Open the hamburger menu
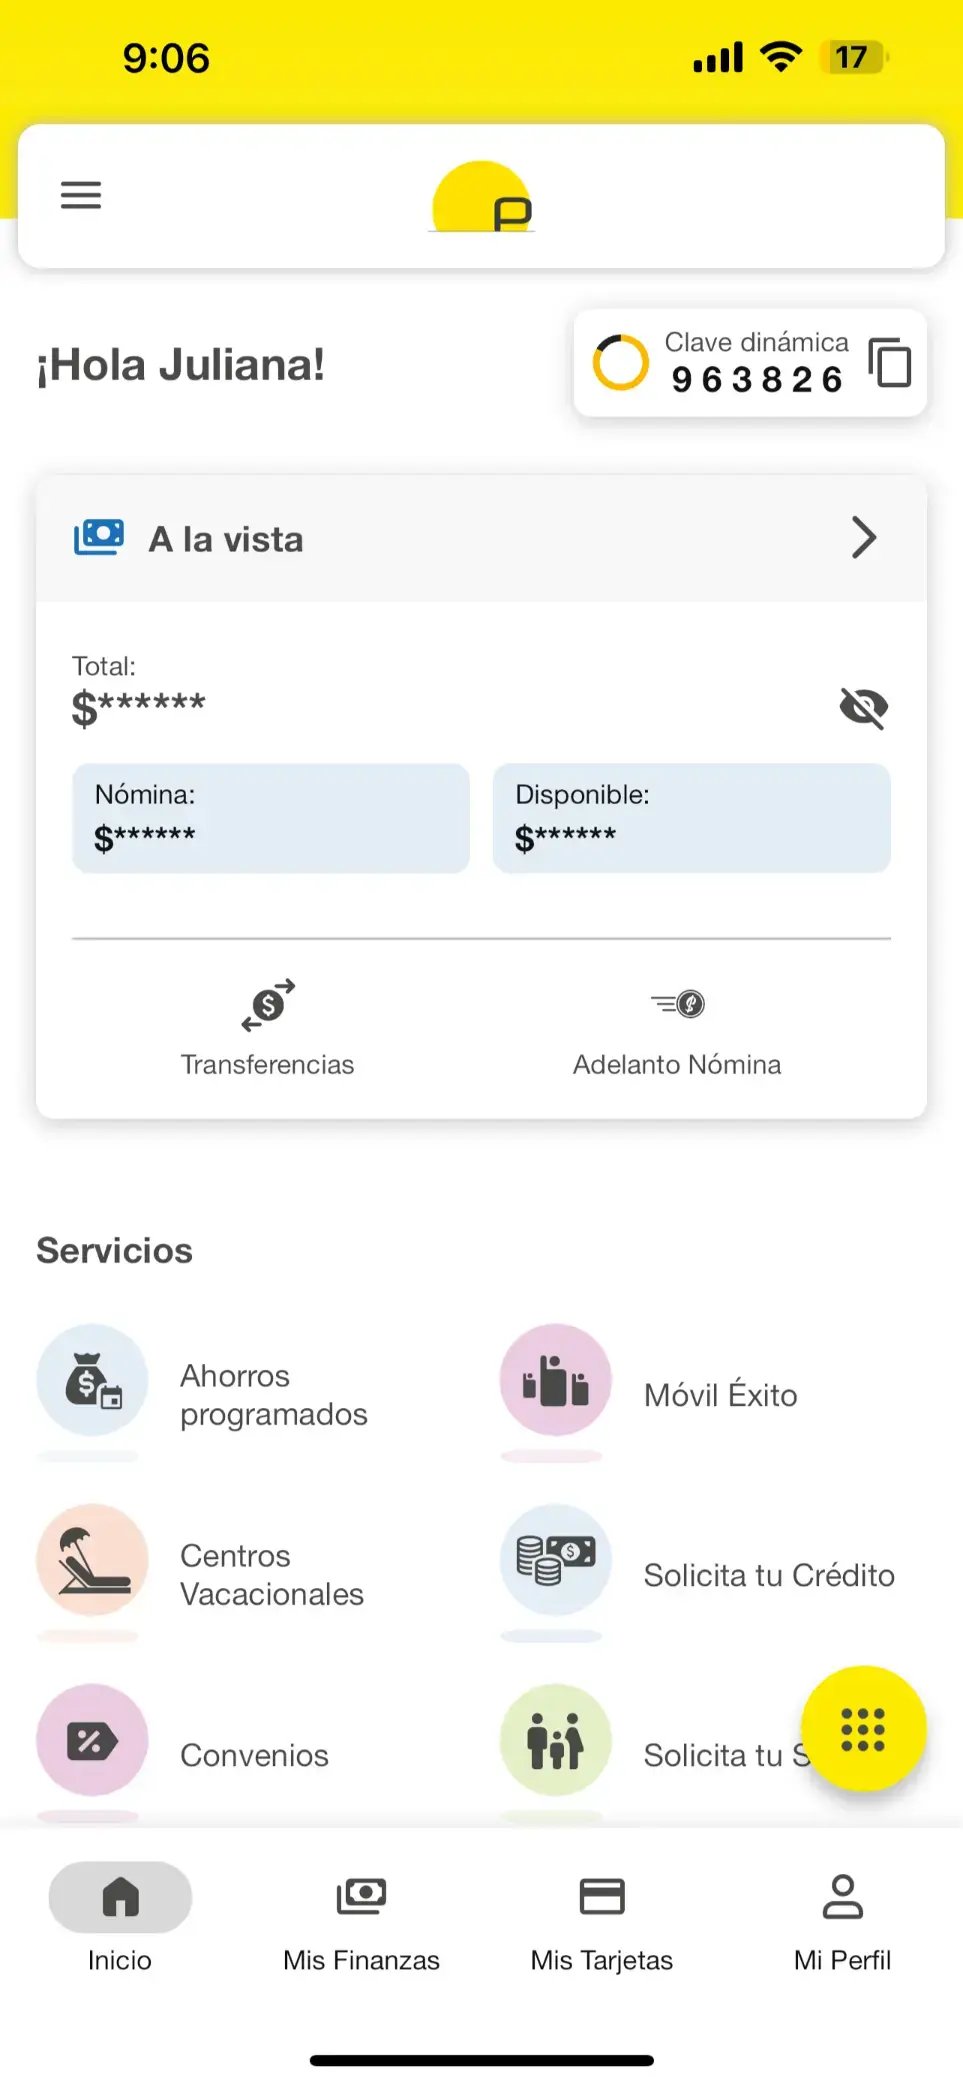This screenshot has height=2084, width=963. pyautogui.click(x=81, y=195)
